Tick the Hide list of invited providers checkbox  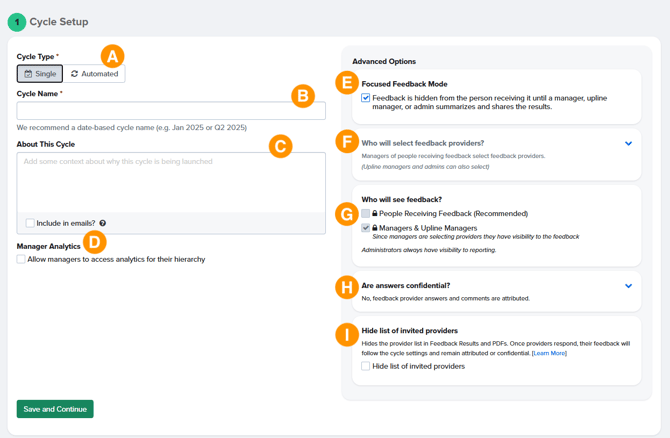point(366,367)
